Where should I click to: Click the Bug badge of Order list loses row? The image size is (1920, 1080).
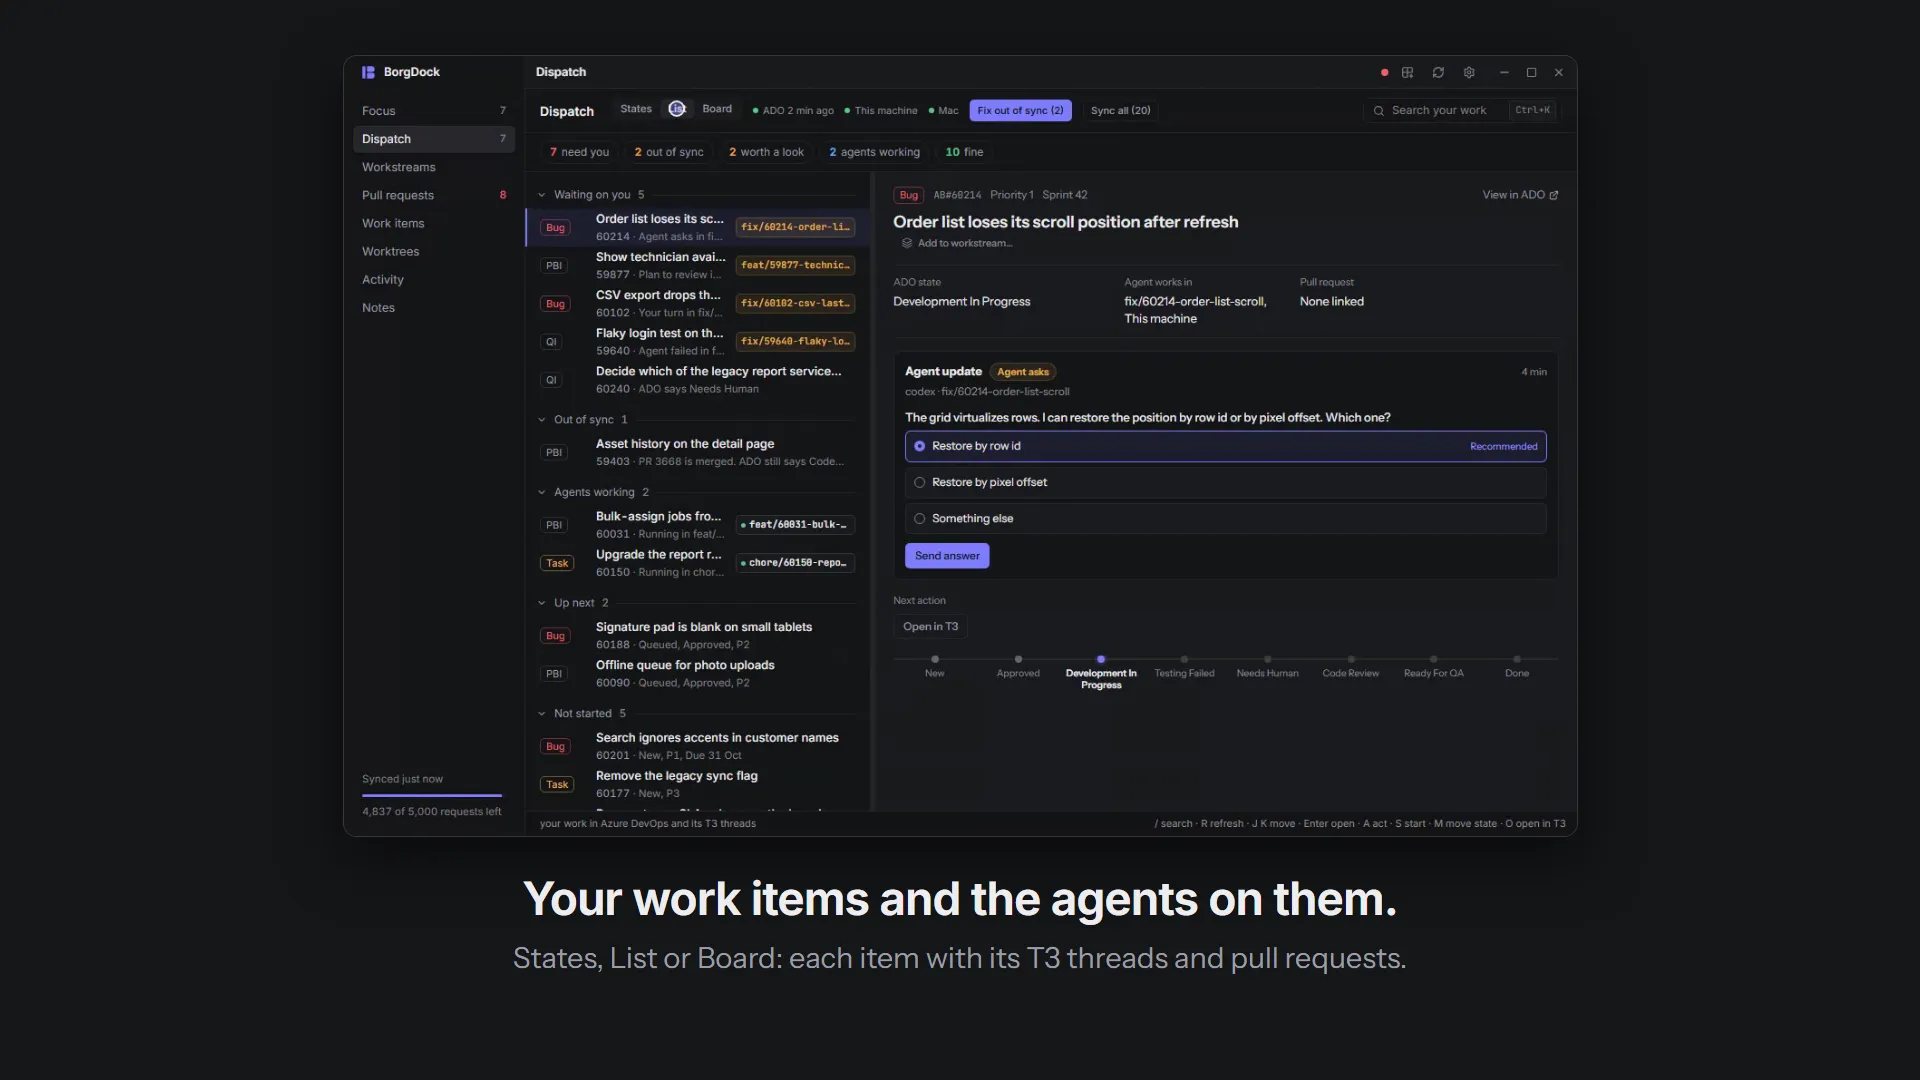coord(555,228)
